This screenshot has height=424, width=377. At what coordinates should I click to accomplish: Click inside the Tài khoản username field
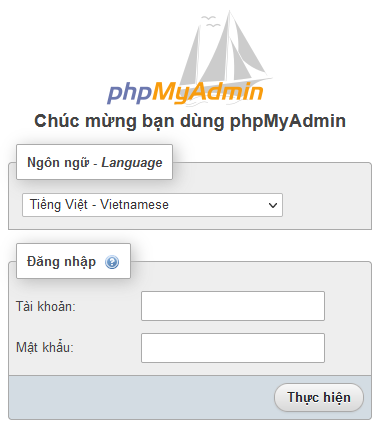pos(233,306)
